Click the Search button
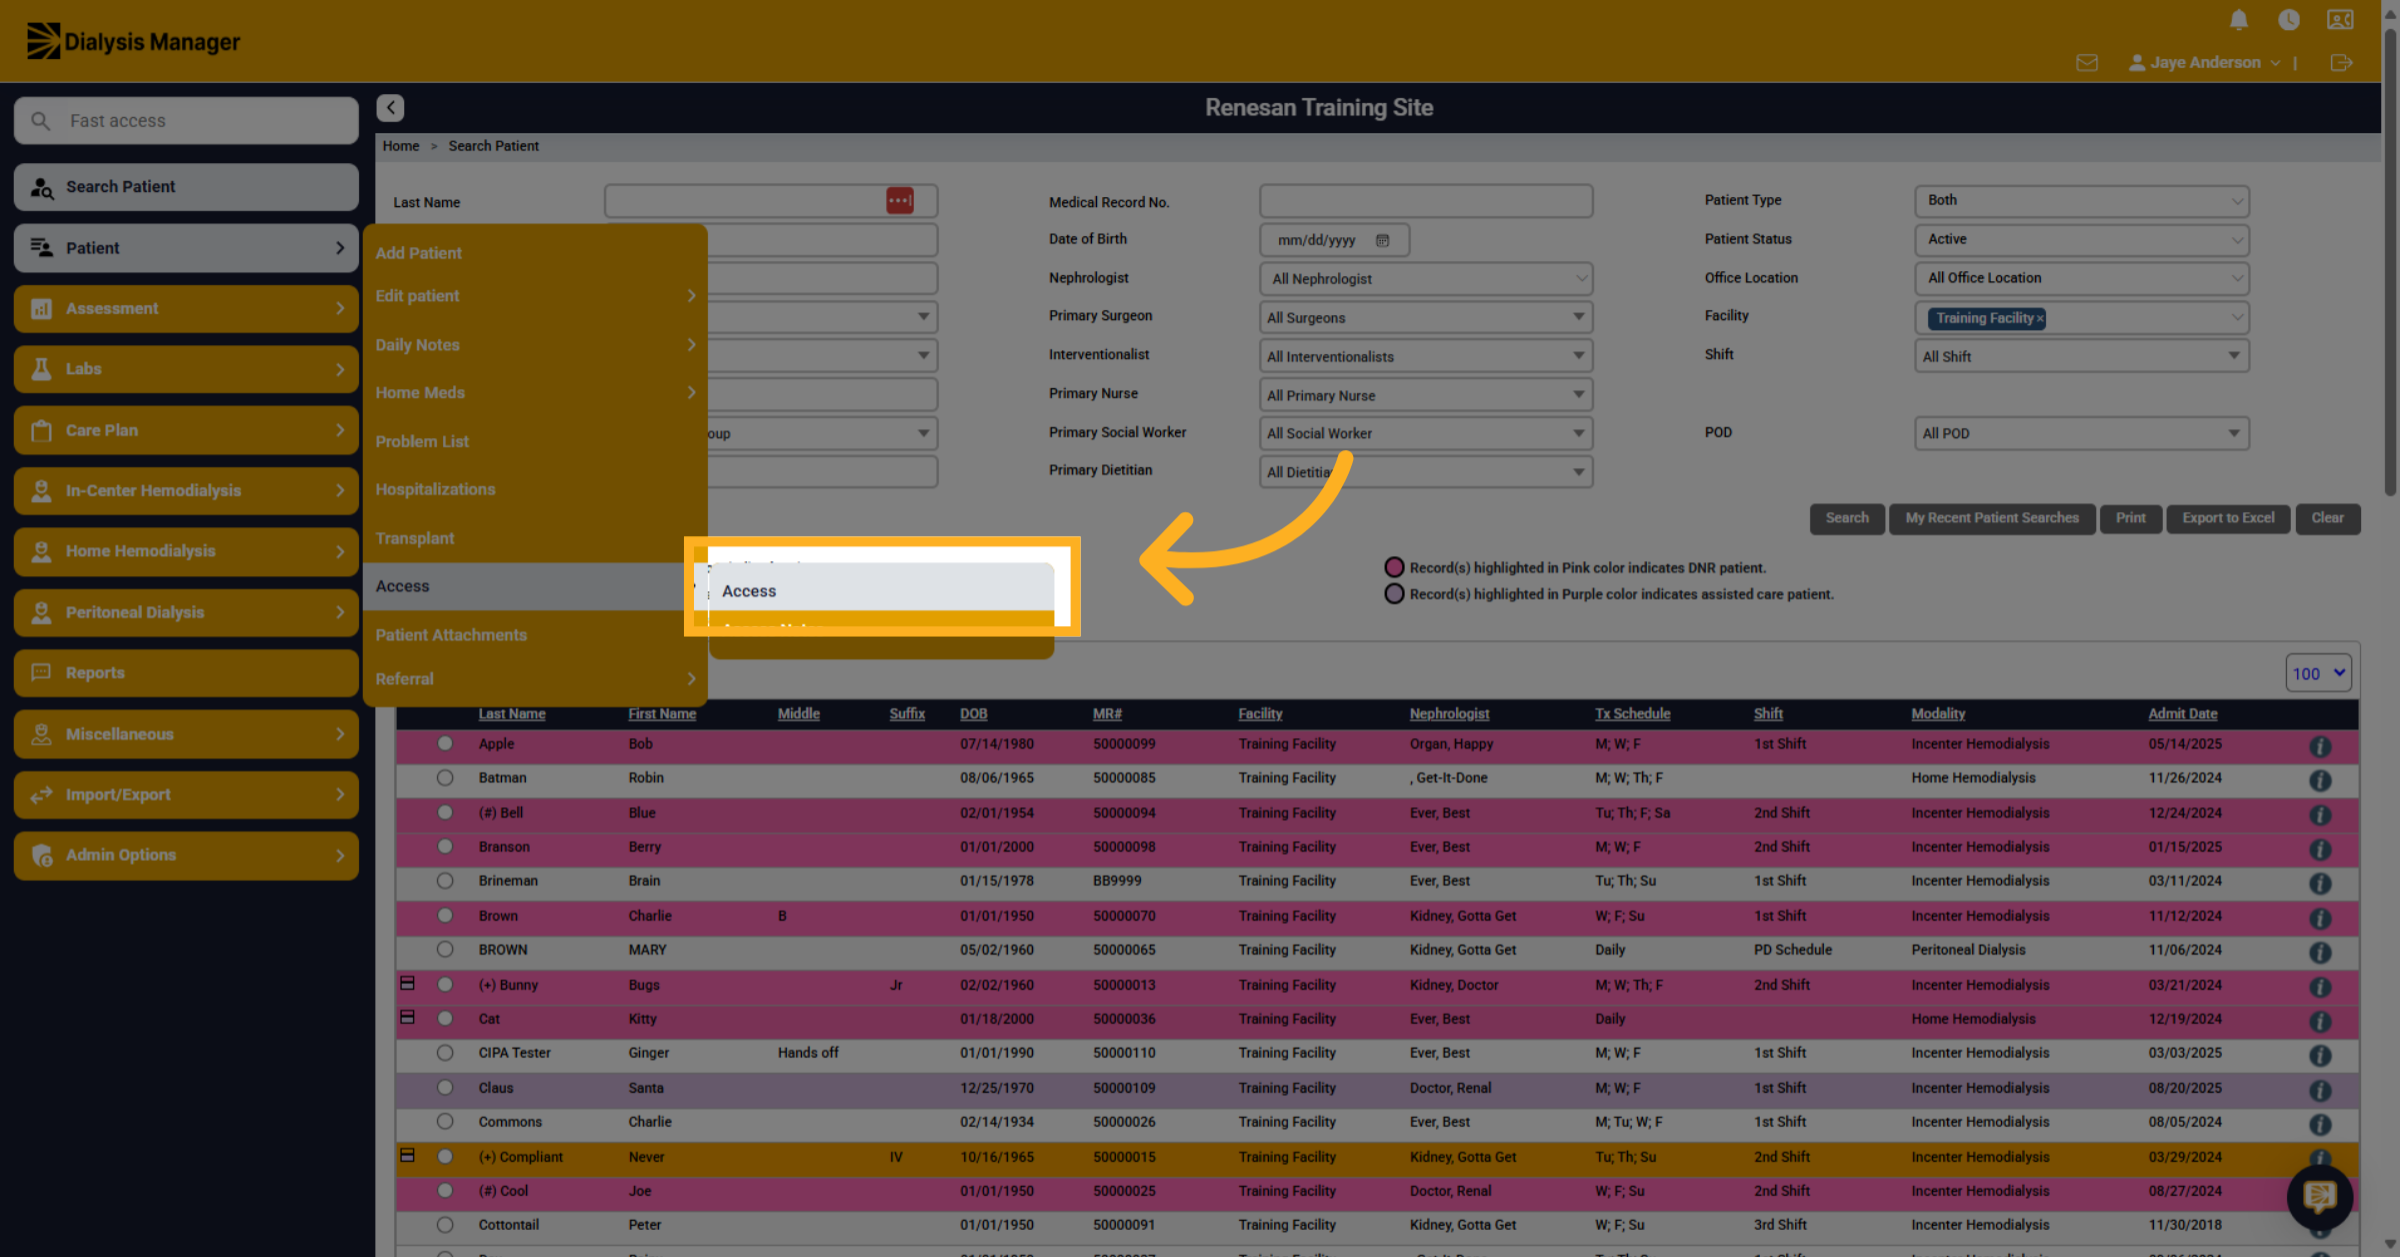 point(1847,518)
